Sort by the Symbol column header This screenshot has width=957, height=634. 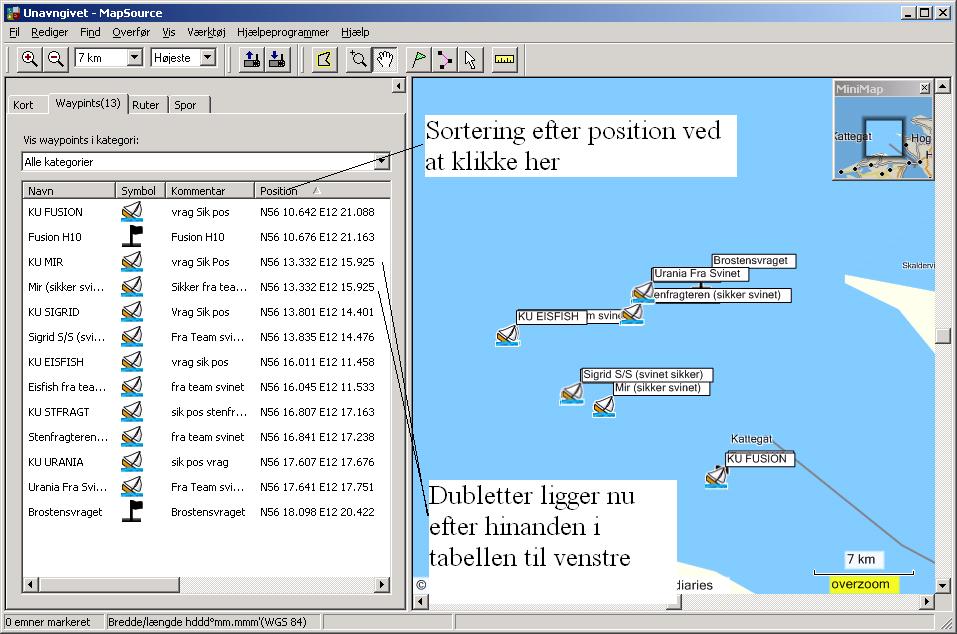click(x=140, y=191)
